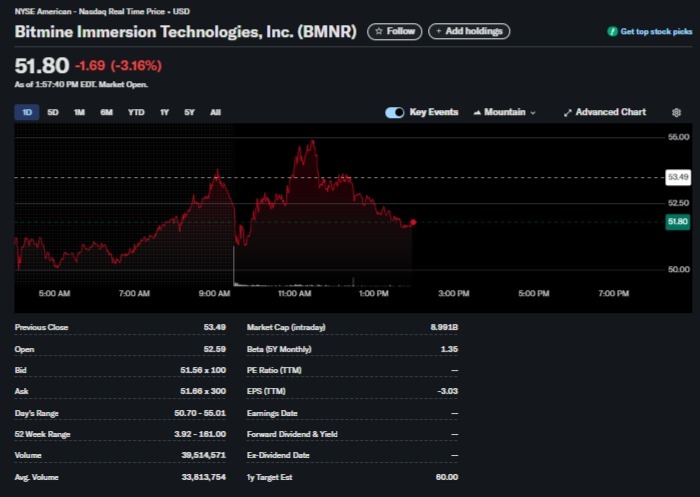Click the Volume value 39,514,571
The width and height of the screenshot is (700, 497).
[204, 455]
